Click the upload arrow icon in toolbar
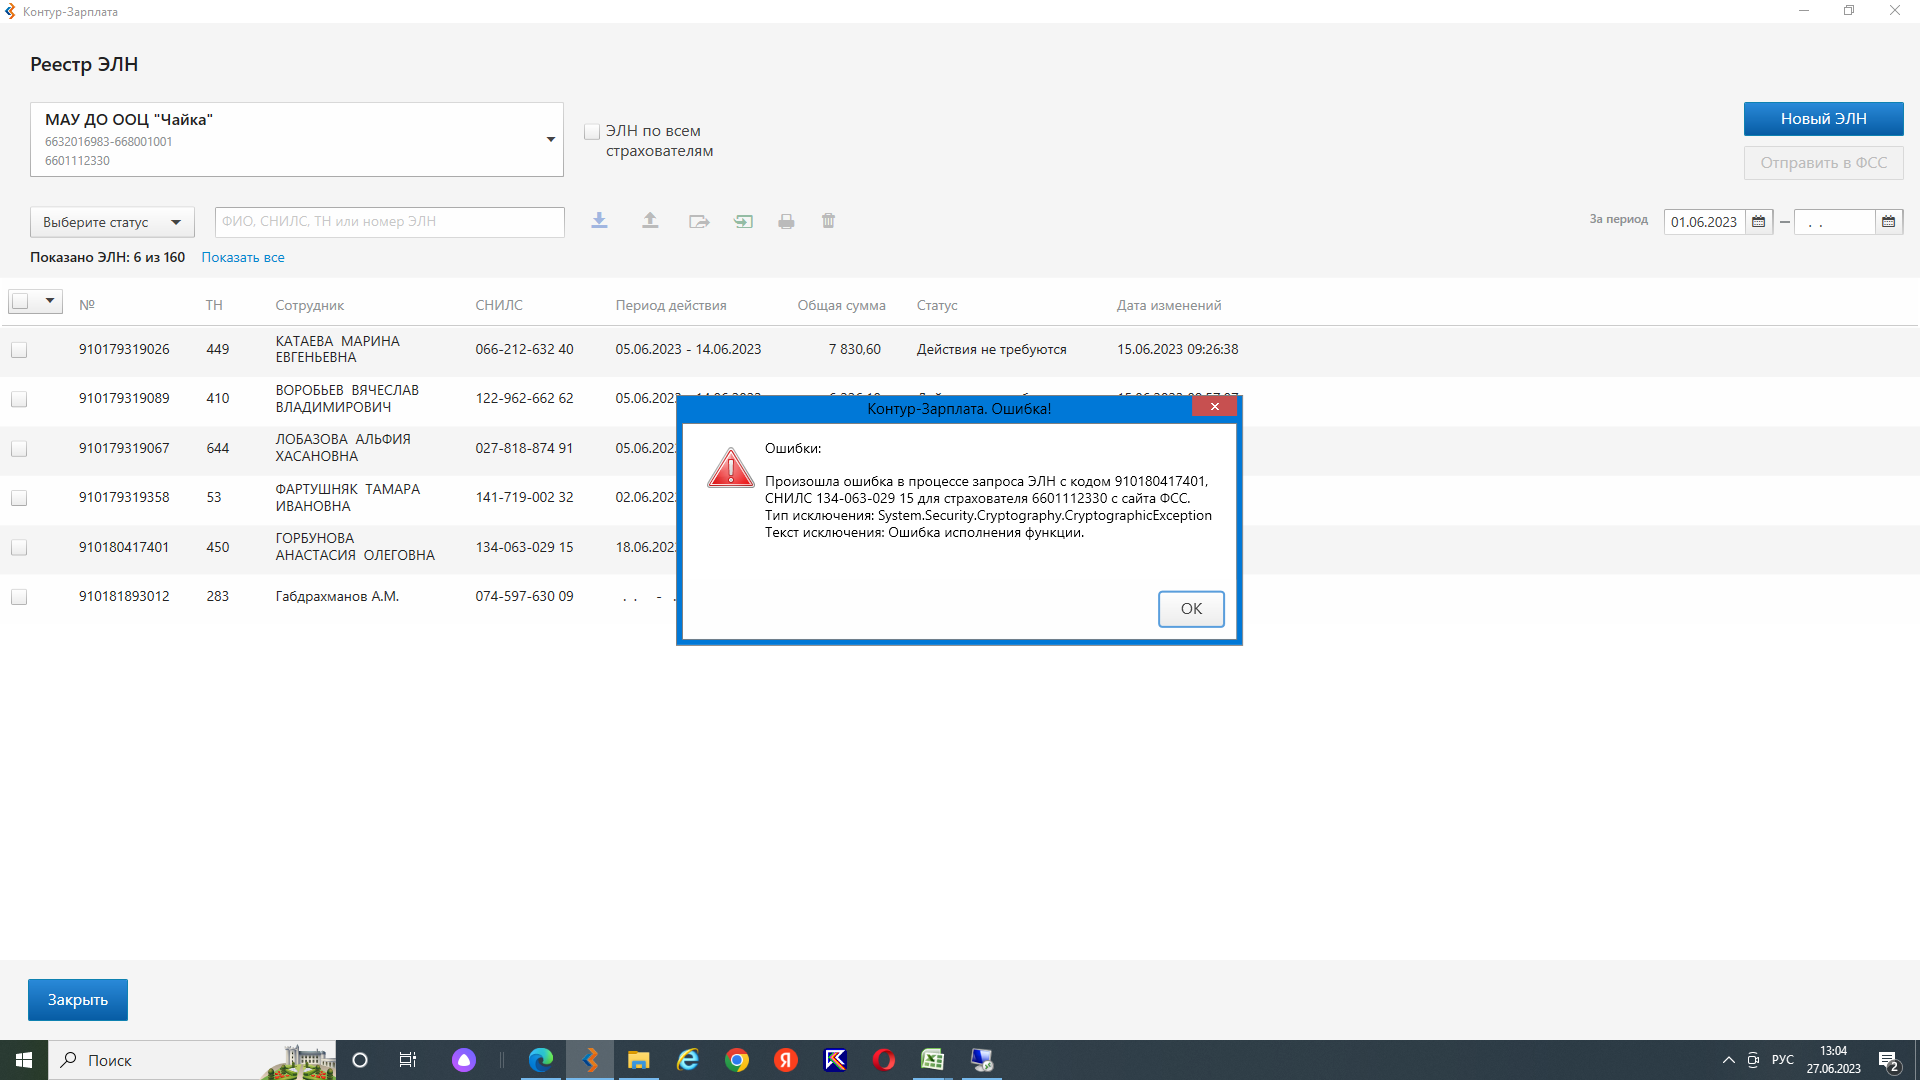This screenshot has width=1920, height=1080. coord(650,221)
